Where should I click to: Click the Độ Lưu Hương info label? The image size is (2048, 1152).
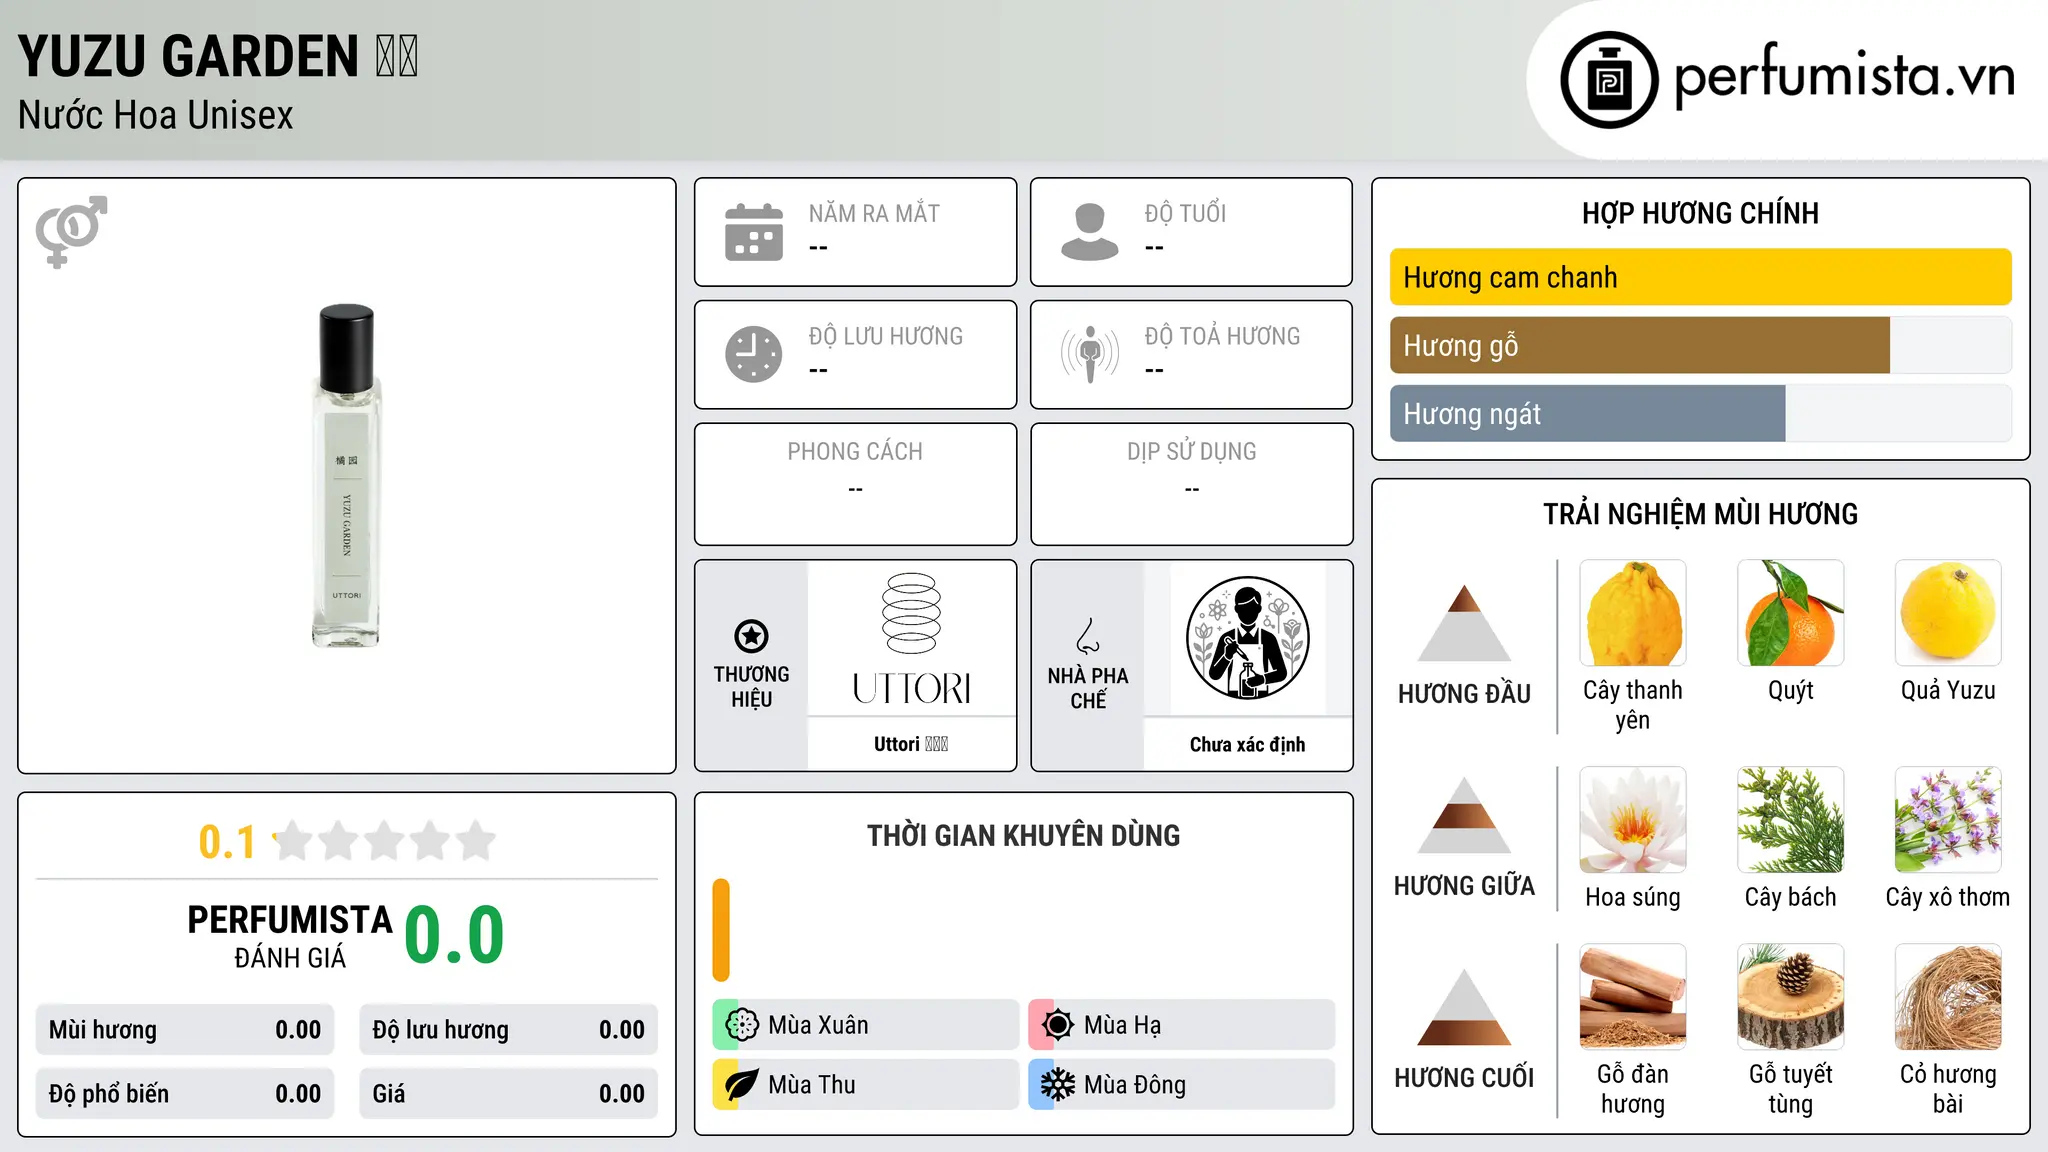tap(886, 336)
